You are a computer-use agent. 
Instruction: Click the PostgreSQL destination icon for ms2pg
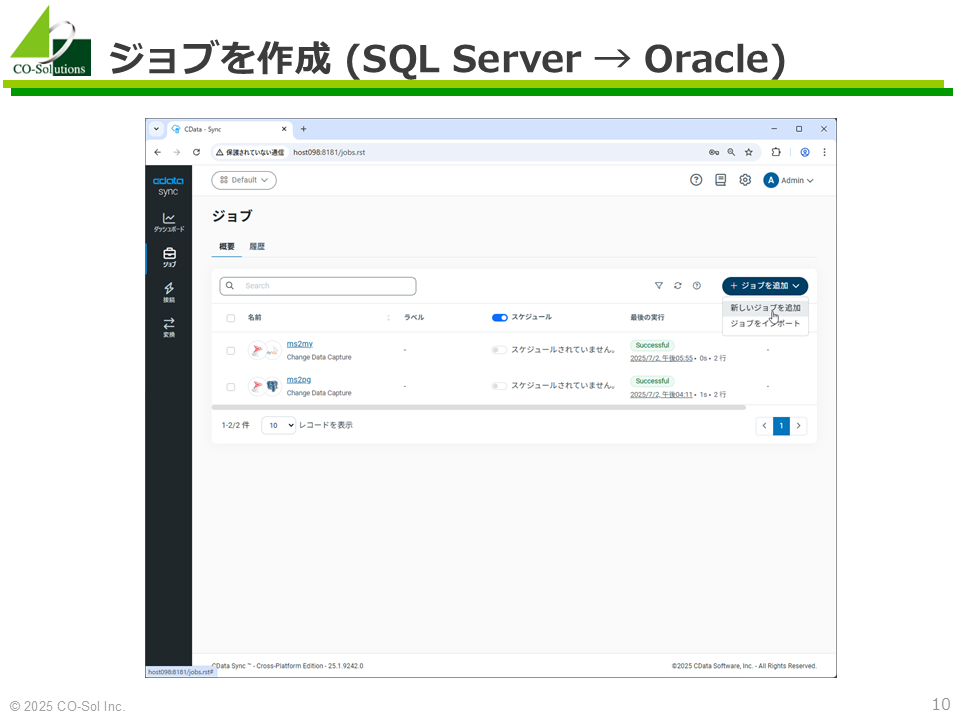[x=272, y=386]
